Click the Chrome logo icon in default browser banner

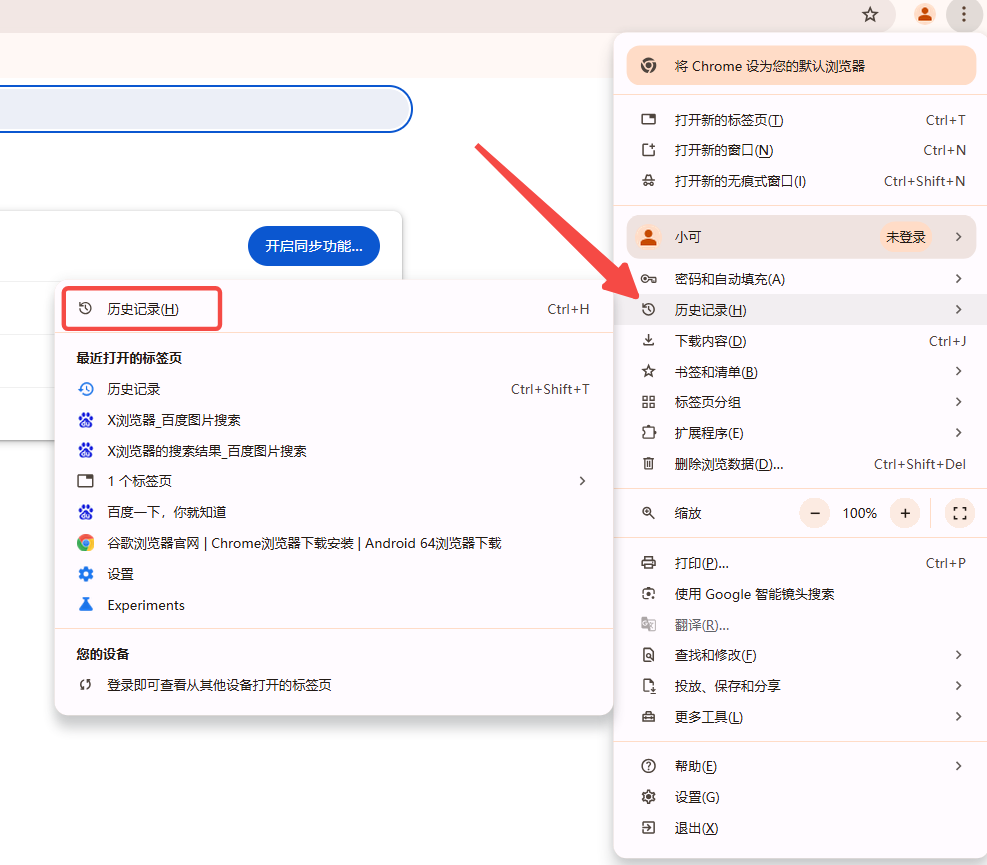tap(648, 66)
